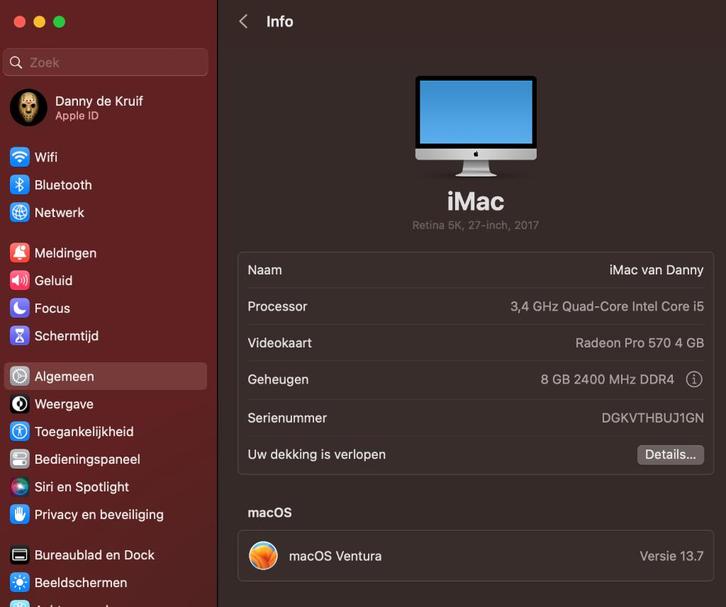Click serial number 'DGKVTHBUJ1GN'
The image size is (726, 607).
[x=652, y=418]
